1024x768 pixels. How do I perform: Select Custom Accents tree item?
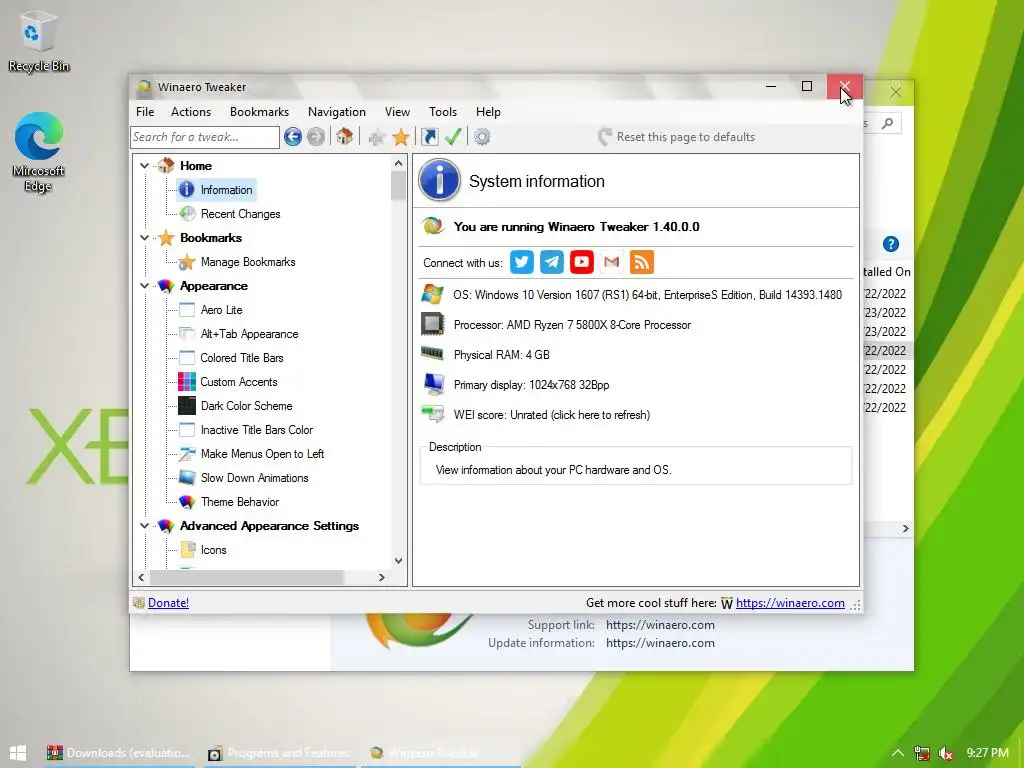[239, 382]
